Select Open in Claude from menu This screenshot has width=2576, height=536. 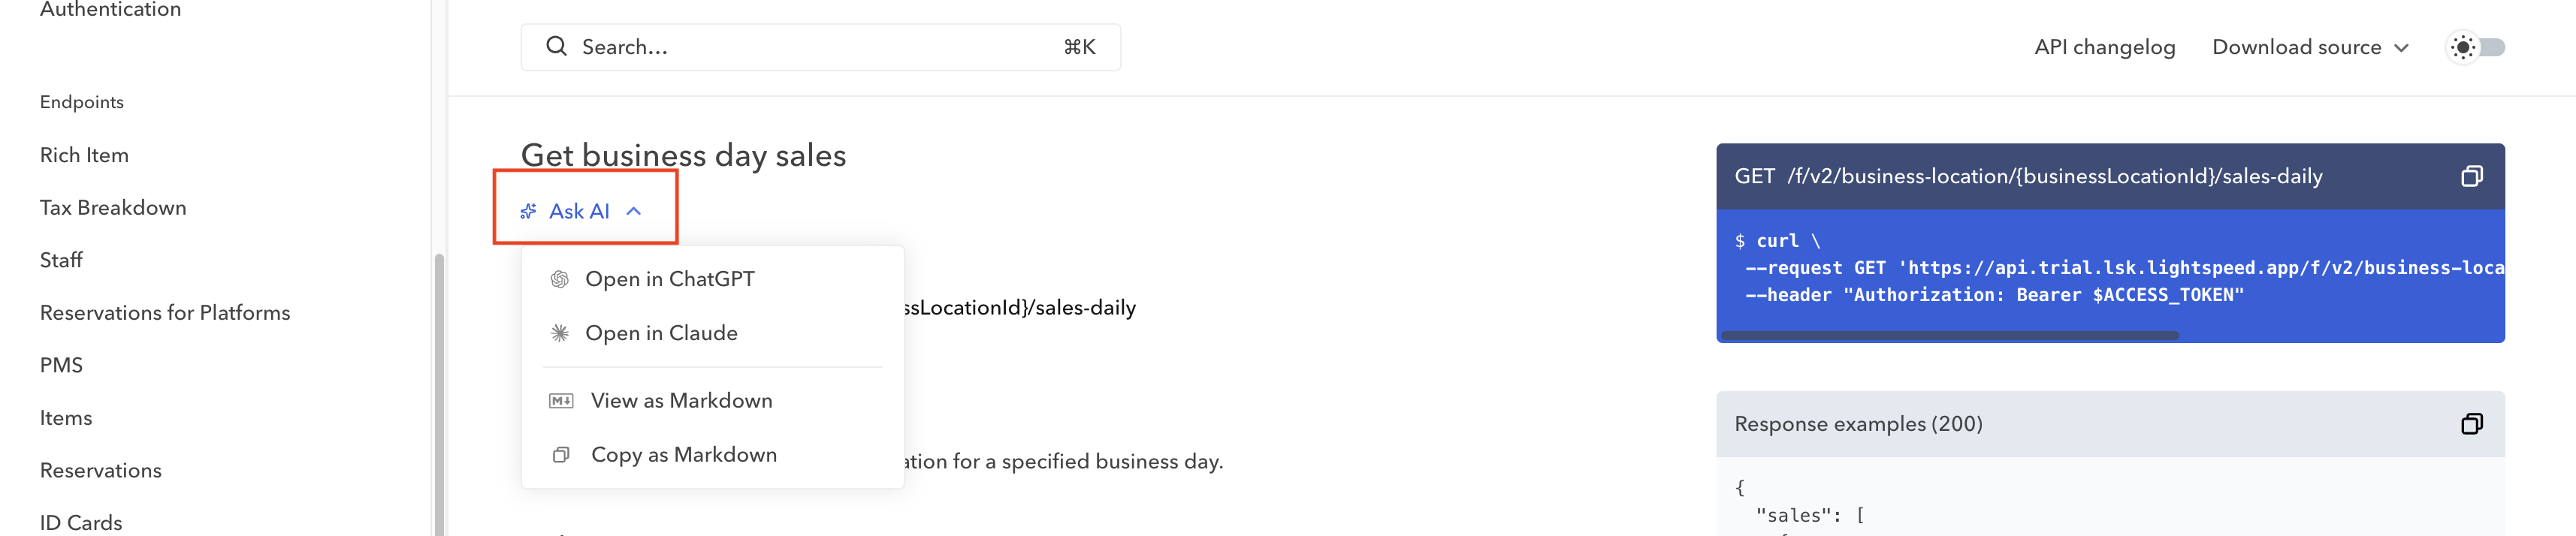[x=662, y=333]
